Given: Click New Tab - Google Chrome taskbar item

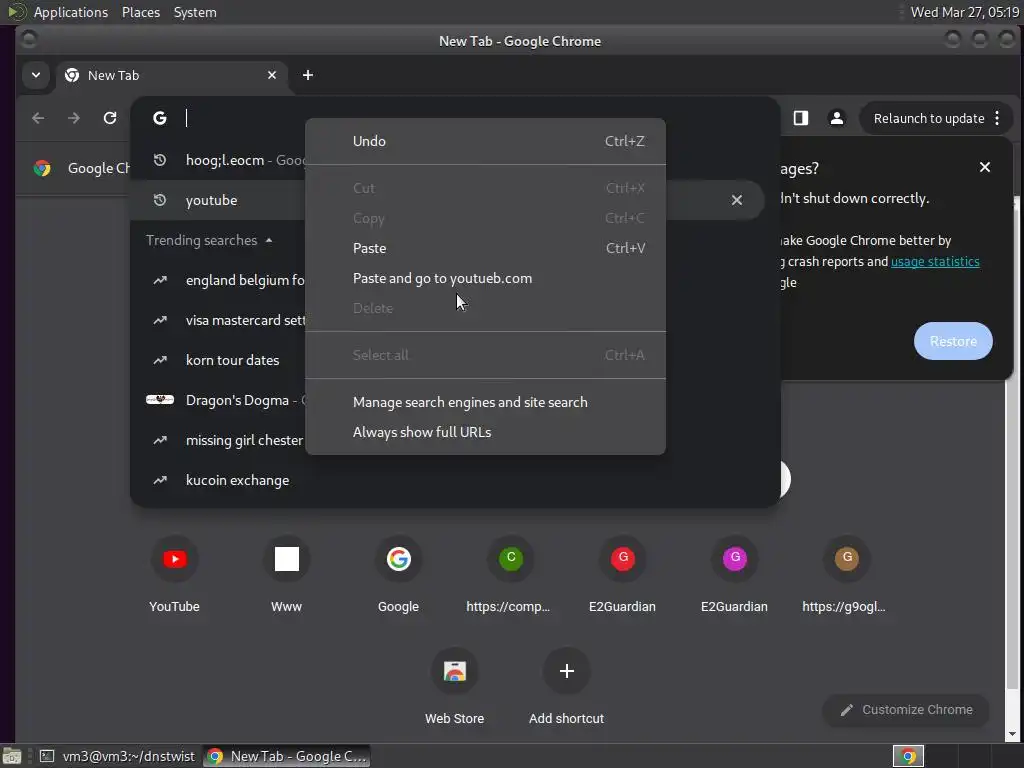Looking at the screenshot, I should click(287, 756).
